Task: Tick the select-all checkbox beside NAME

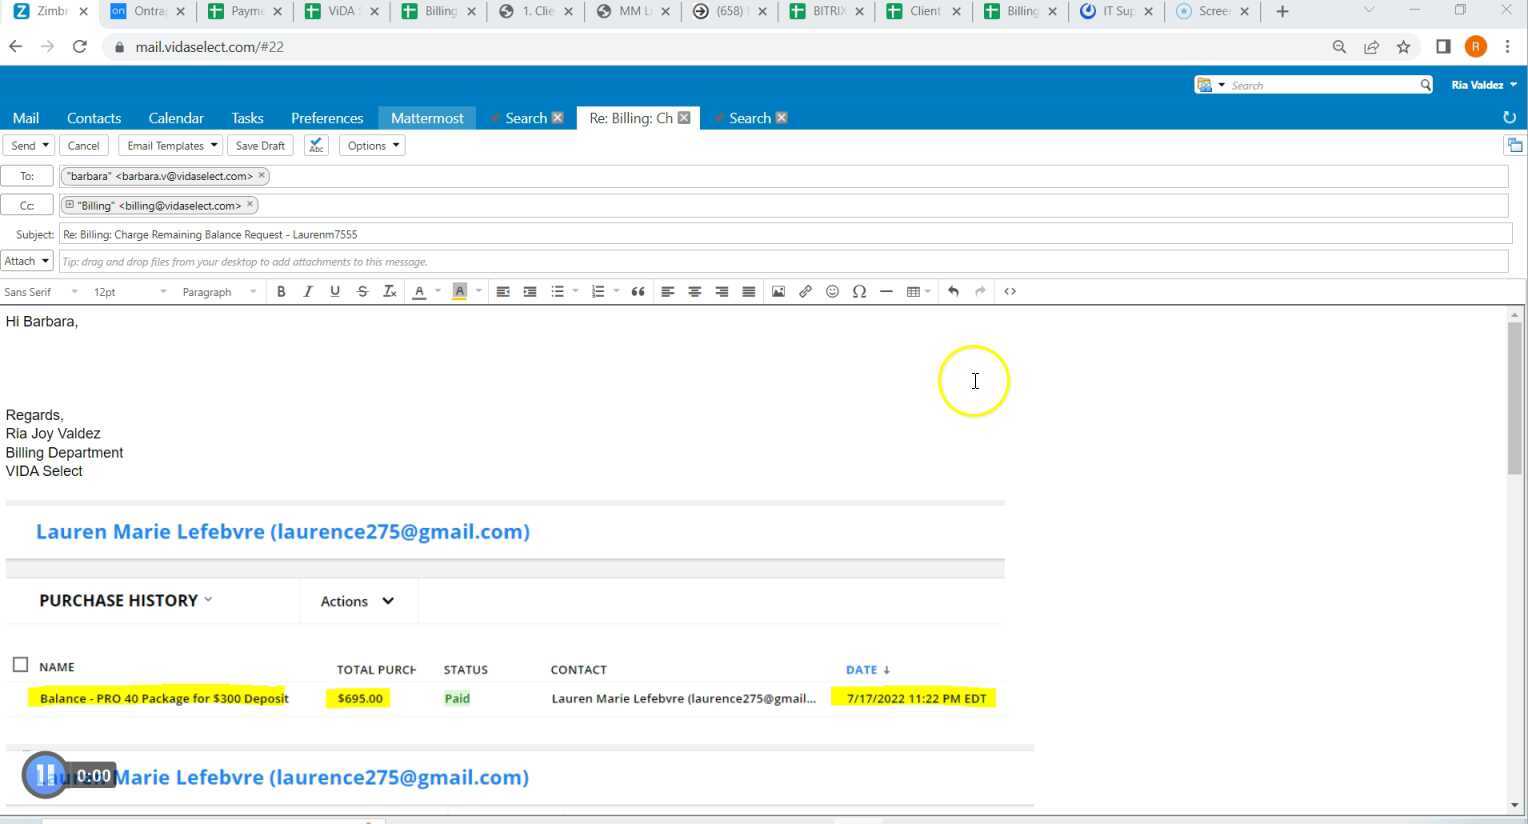Action: 20,665
